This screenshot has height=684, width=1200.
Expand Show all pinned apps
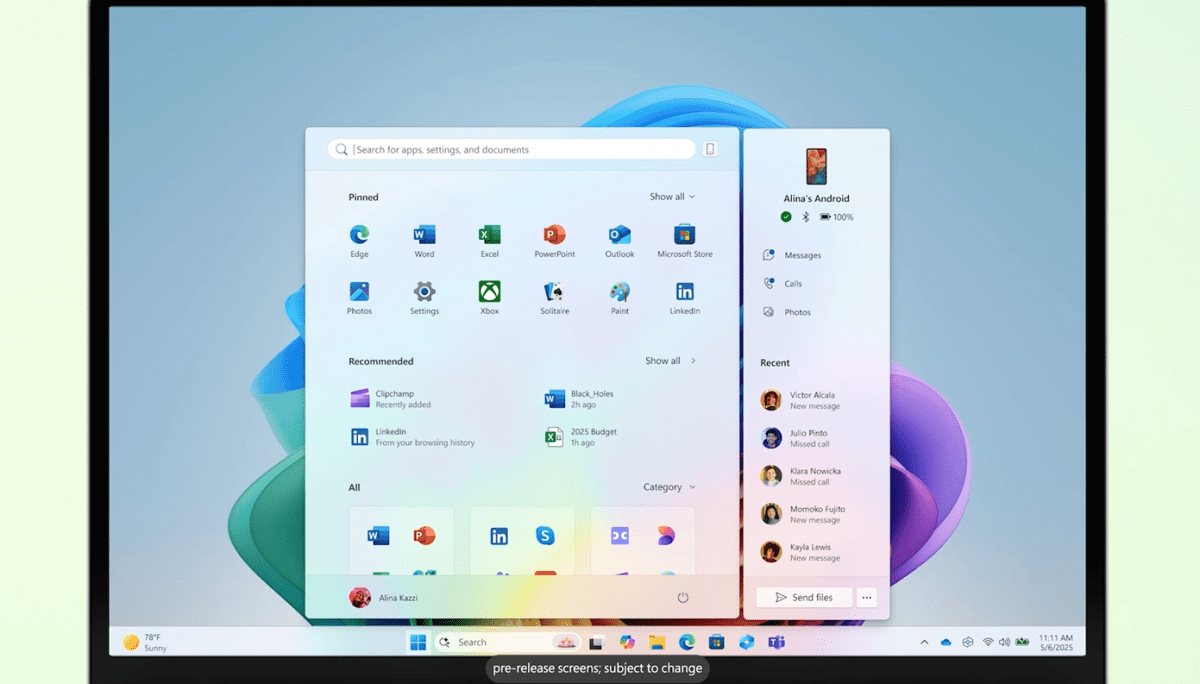(671, 196)
